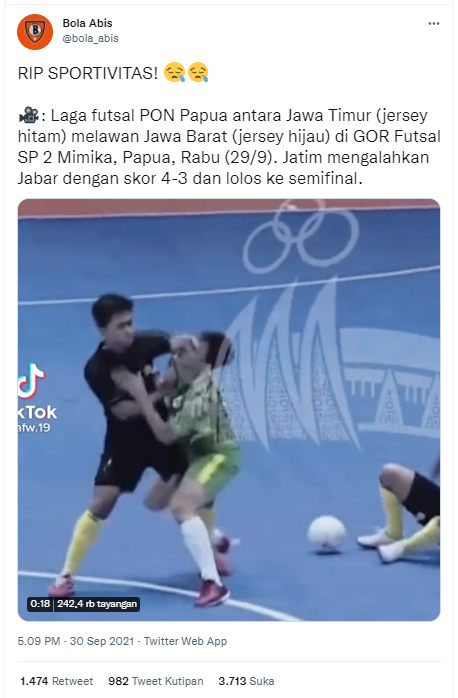Click the Bola Abis display name
Image resolution: width=458 pixels, height=698 pixels.
(x=87, y=23)
